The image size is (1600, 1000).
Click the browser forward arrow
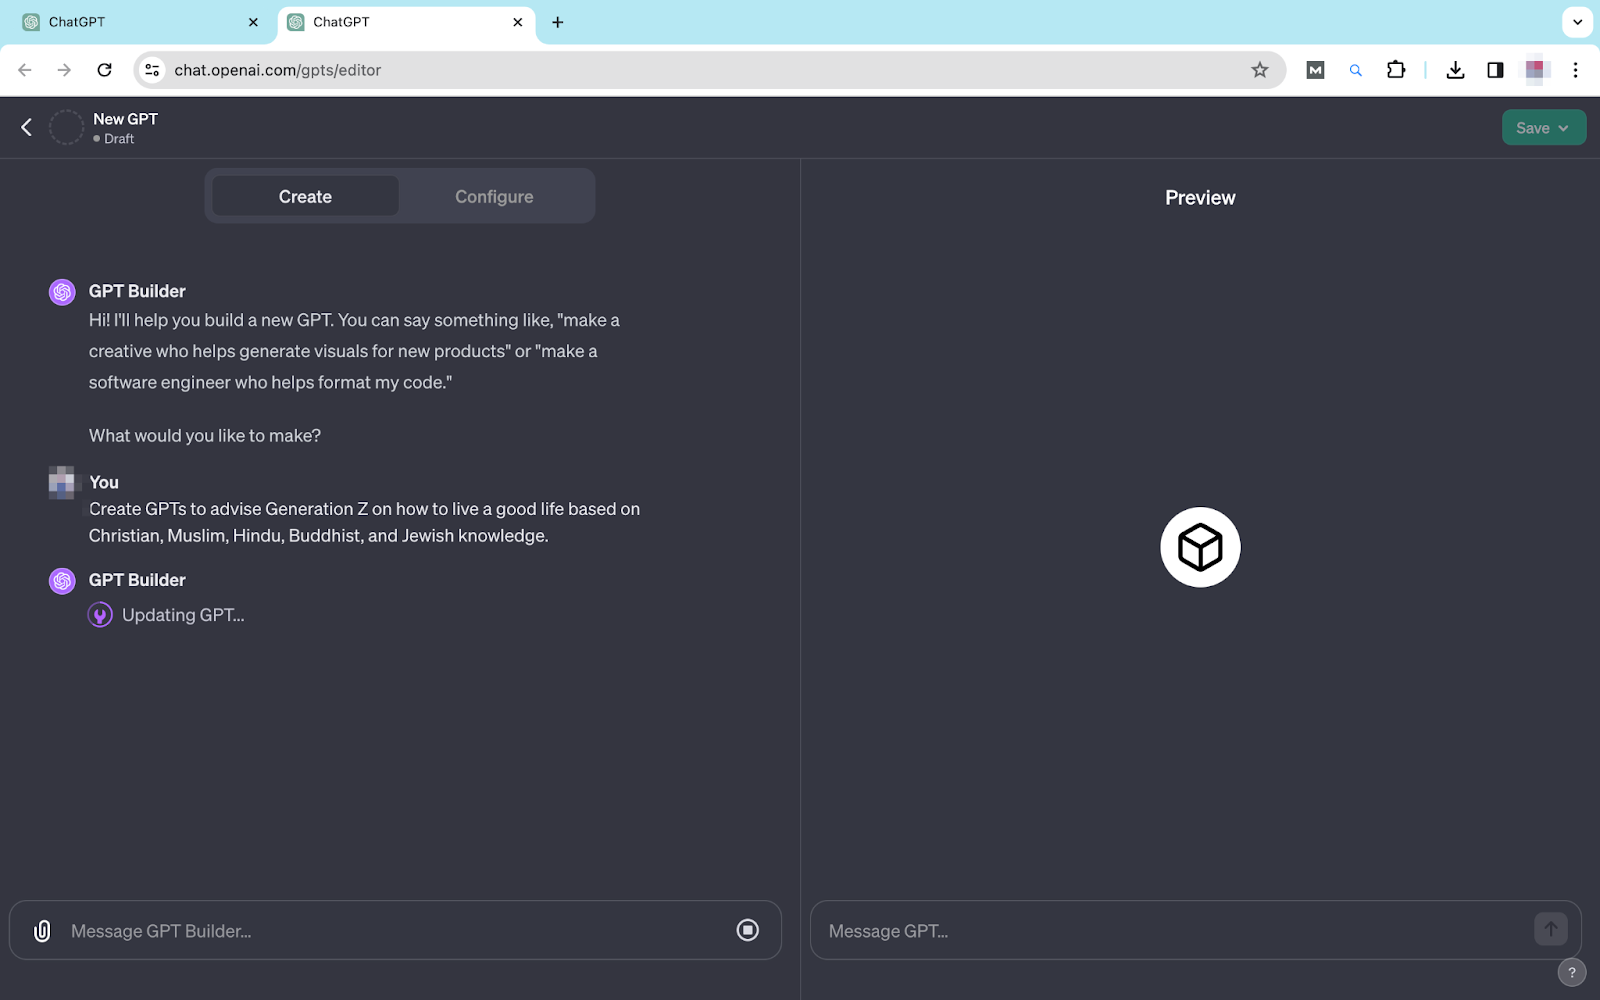coord(64,70)
